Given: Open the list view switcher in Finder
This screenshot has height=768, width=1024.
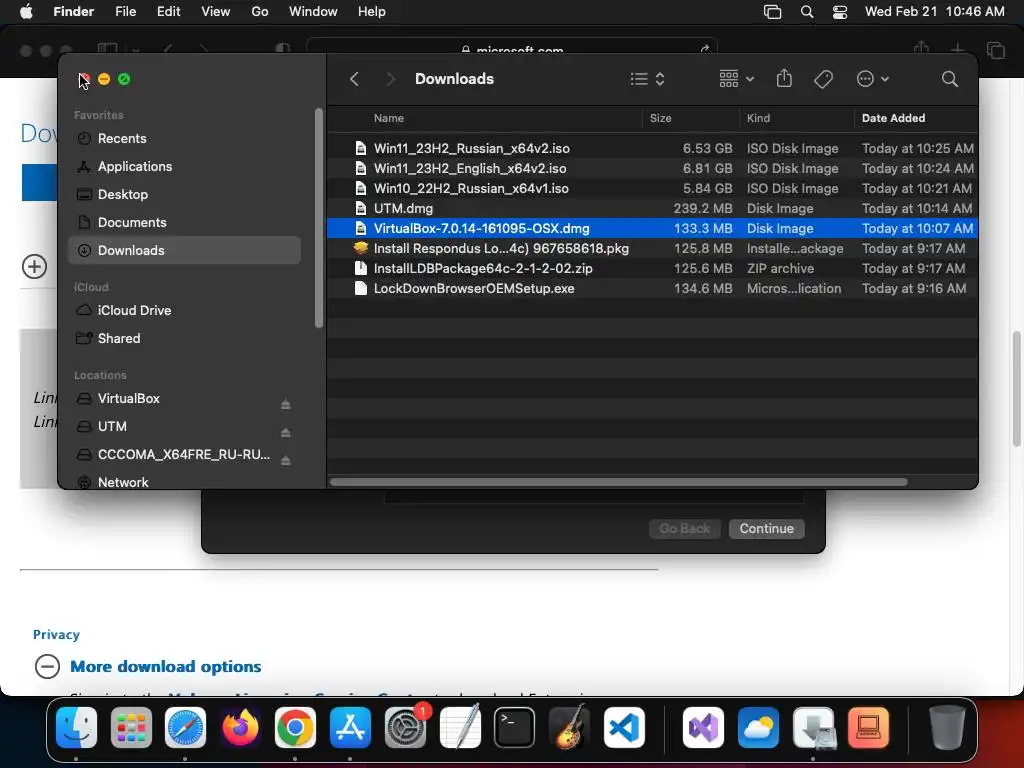Looking at the screenshot, I should pos(647,79).
